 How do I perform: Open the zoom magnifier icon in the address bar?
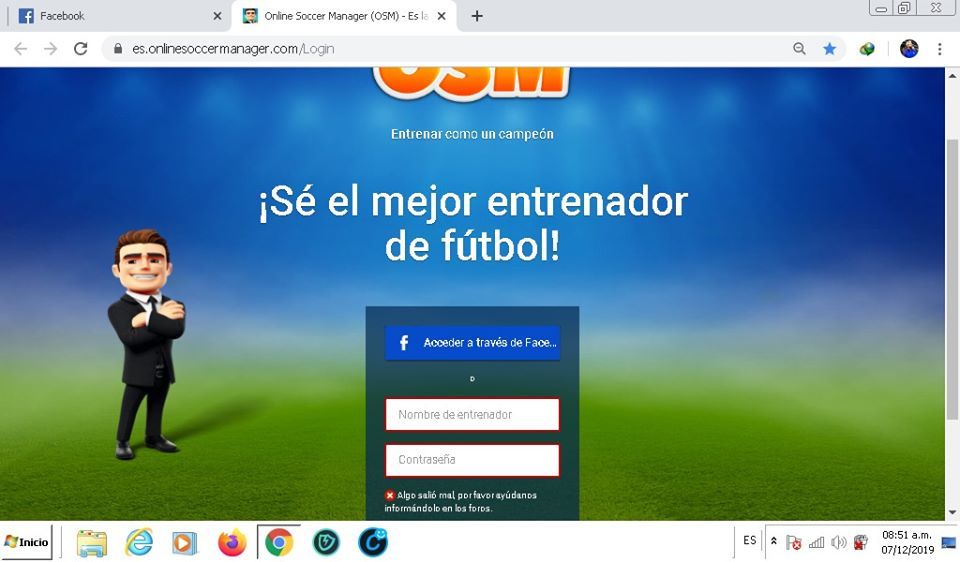799,48
